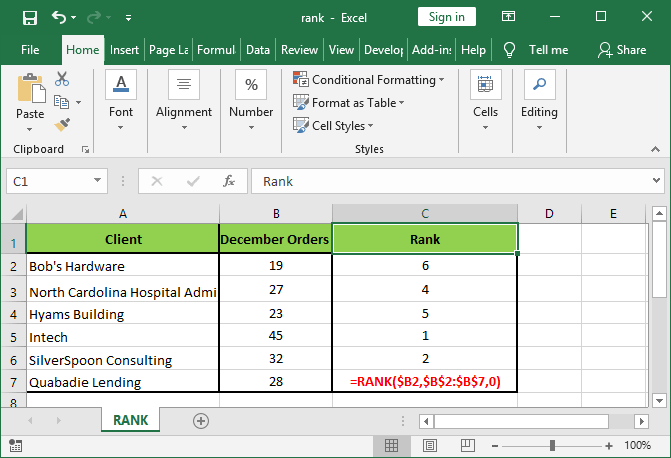Open Conditional Formatting menu
This screenshot has height=458, width=671.
click(369, 80)
